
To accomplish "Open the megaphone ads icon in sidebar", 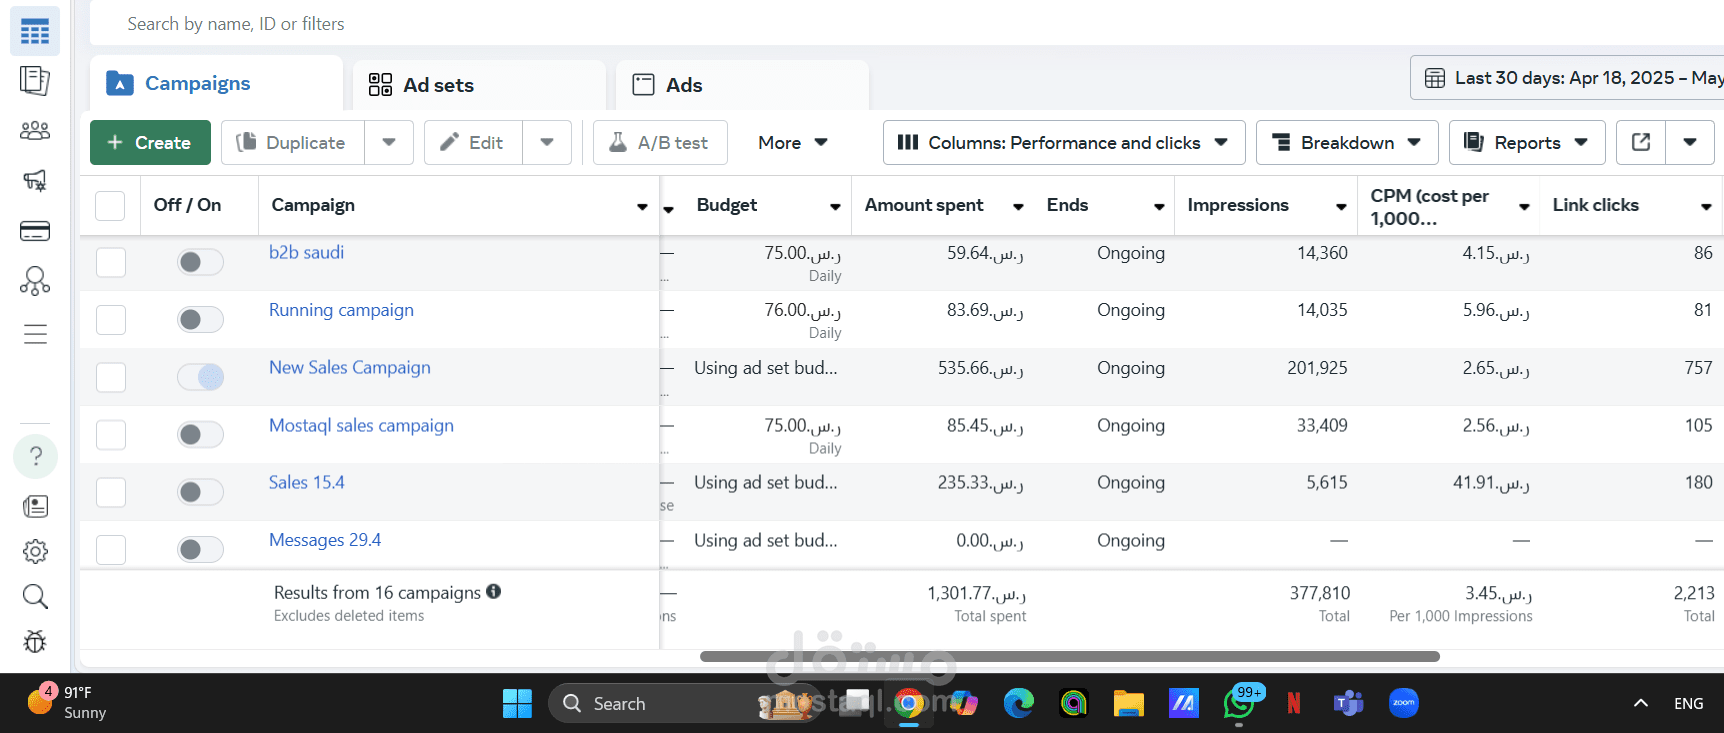I will point(35,180).
